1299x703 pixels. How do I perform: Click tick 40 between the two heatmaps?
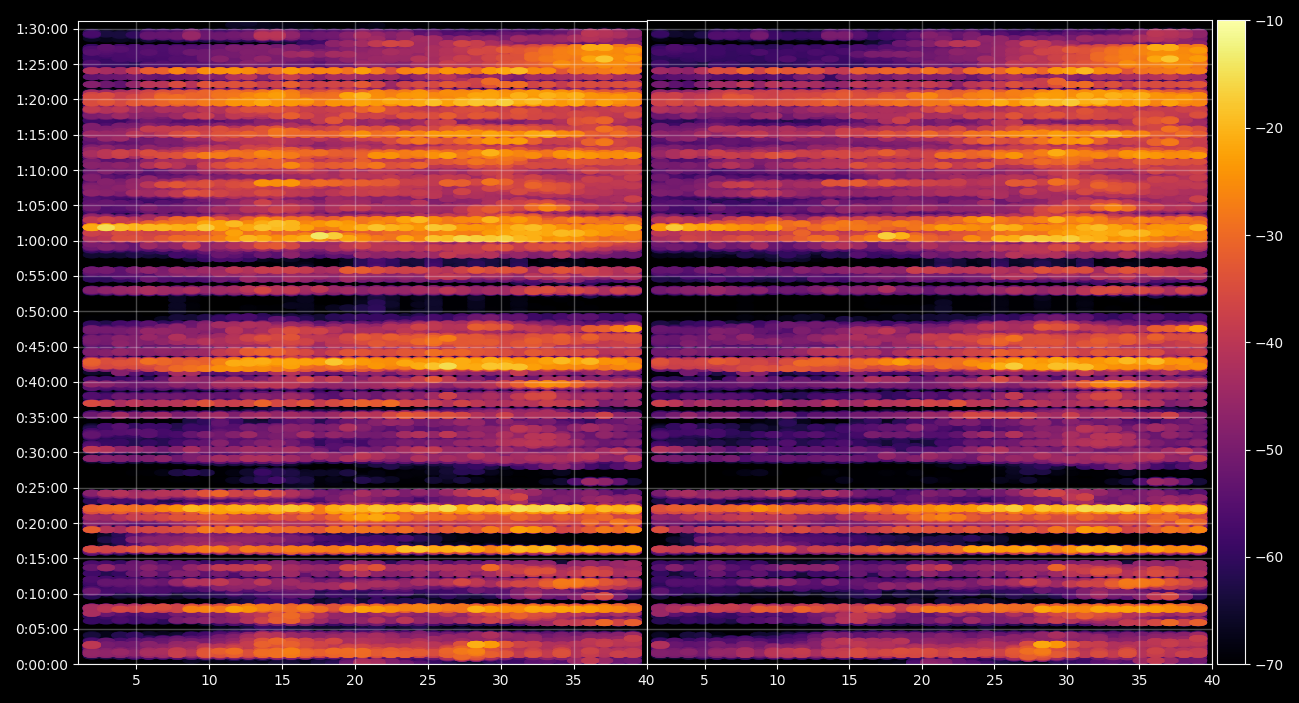click(x=646, y=681)
